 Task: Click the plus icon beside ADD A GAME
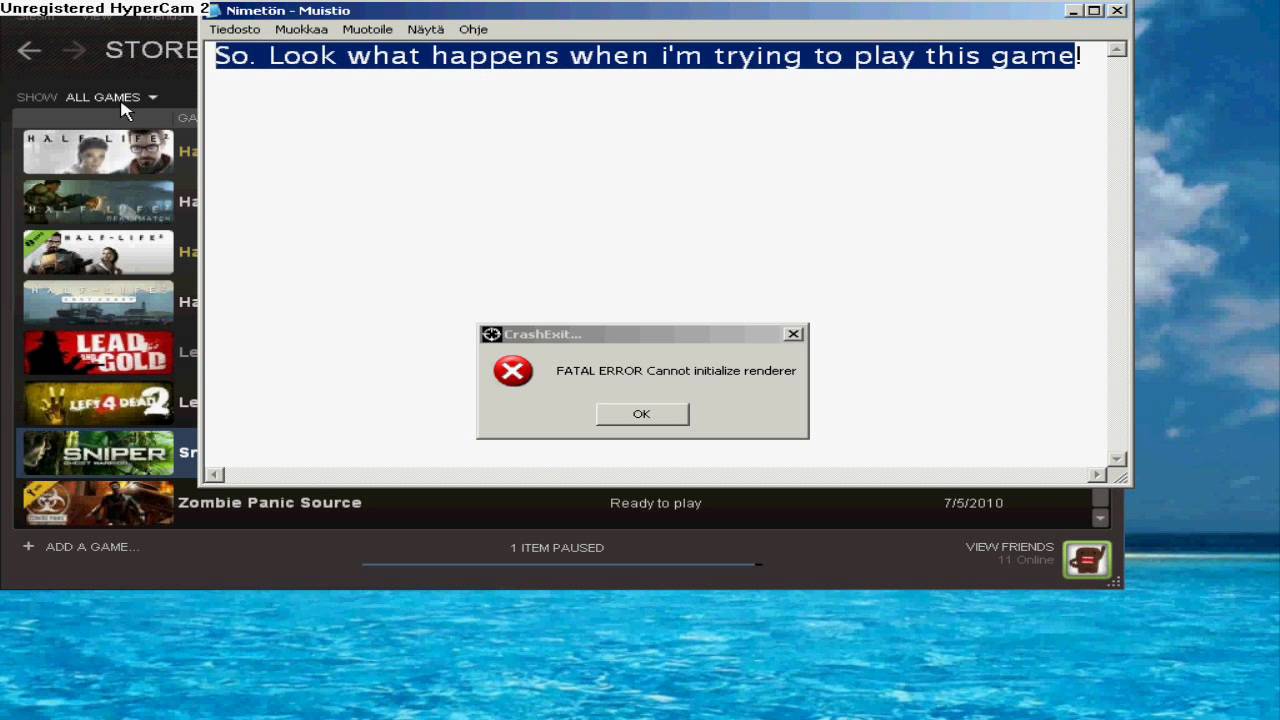[28, 546]
